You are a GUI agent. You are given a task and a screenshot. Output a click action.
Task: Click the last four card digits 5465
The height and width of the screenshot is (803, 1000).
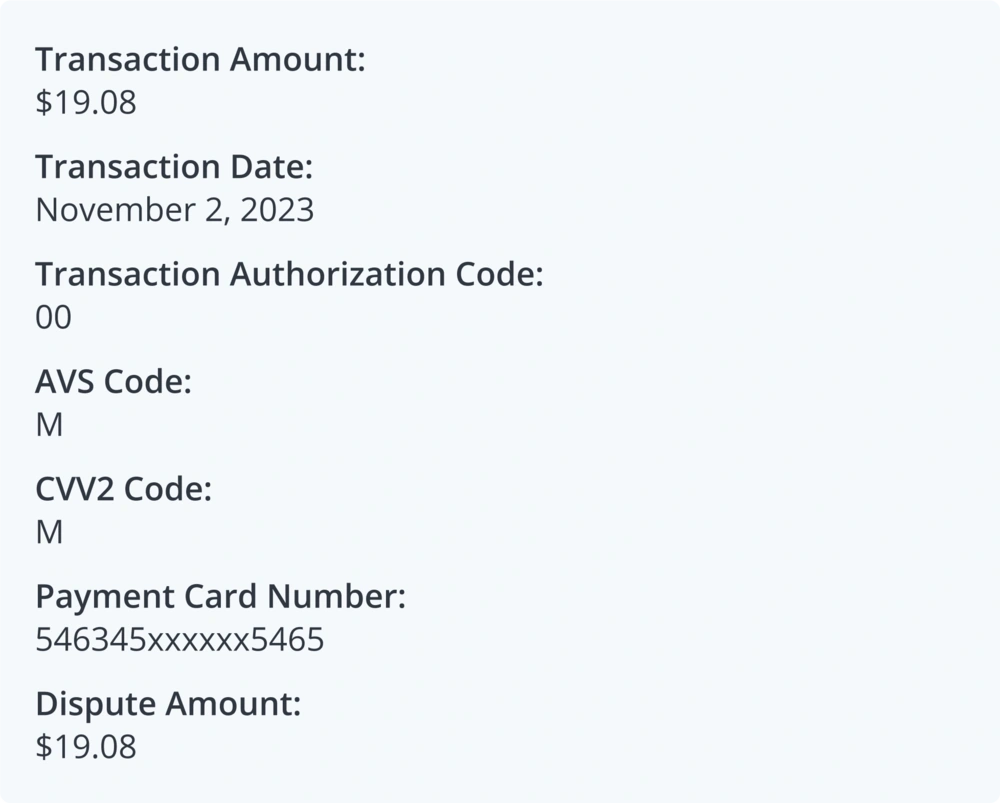287,640
